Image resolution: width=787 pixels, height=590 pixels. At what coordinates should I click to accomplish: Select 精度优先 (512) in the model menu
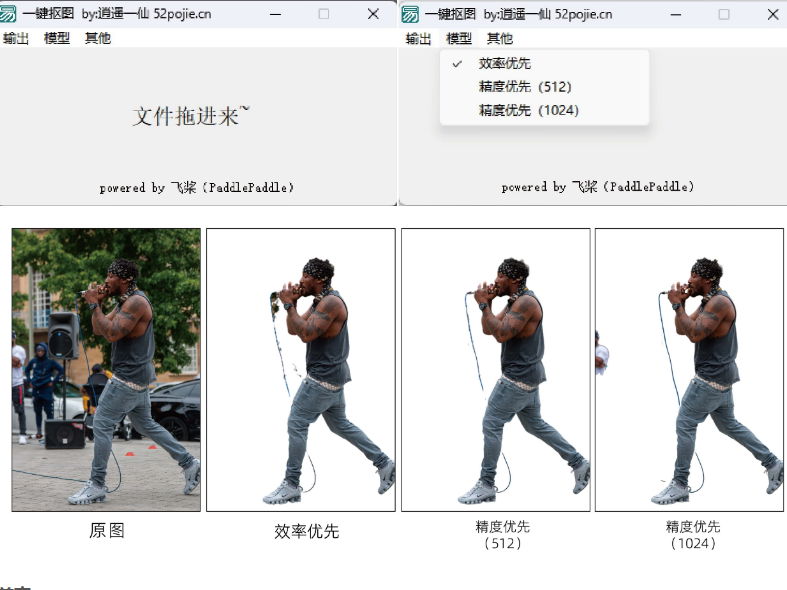click(x=525, y=86)
